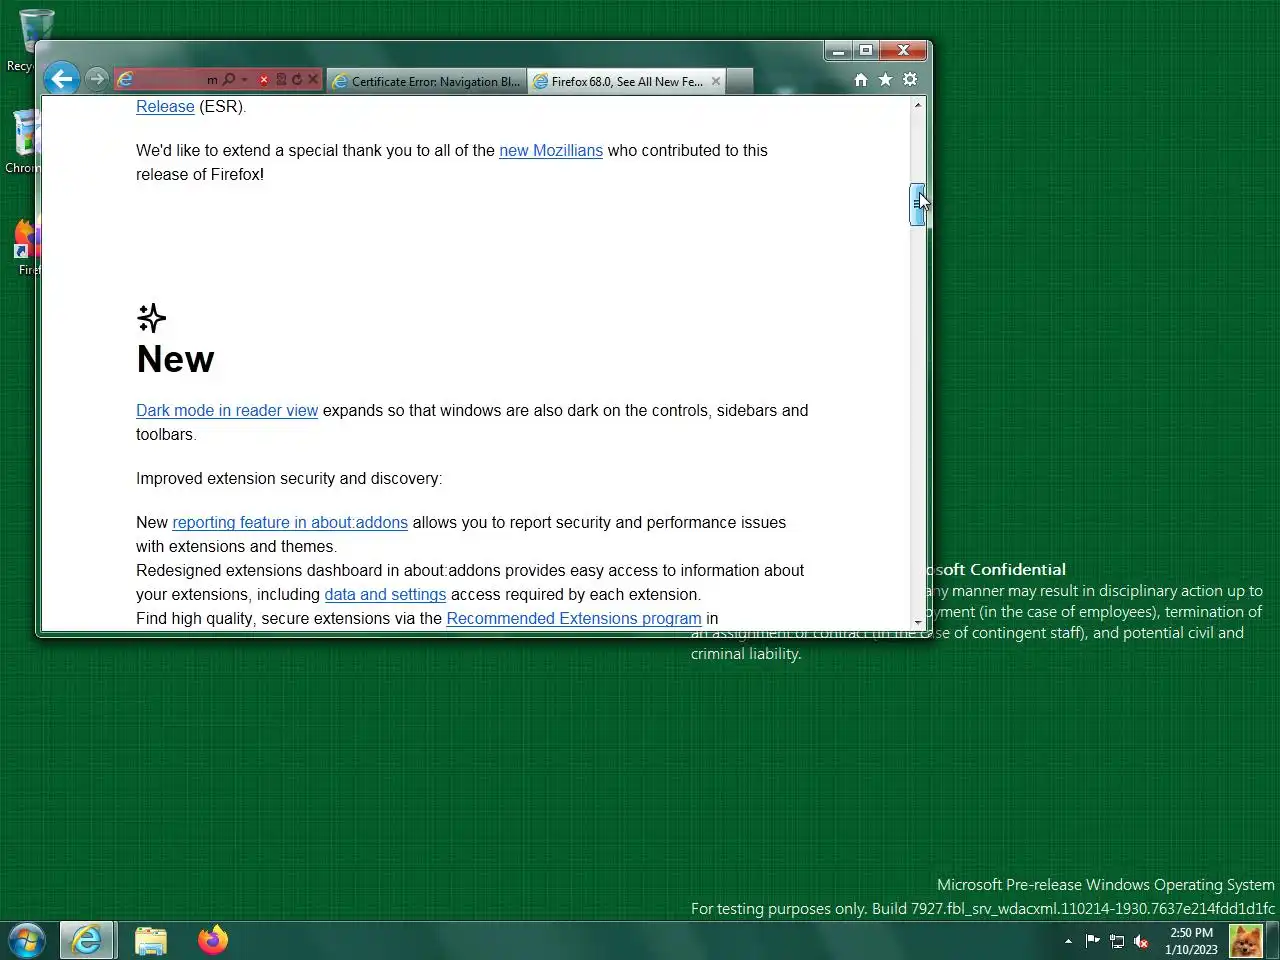The width and height of the screenshot is (1280, 960).
Task: Follow the data and settings link
Action: click(x=385, y=594)
